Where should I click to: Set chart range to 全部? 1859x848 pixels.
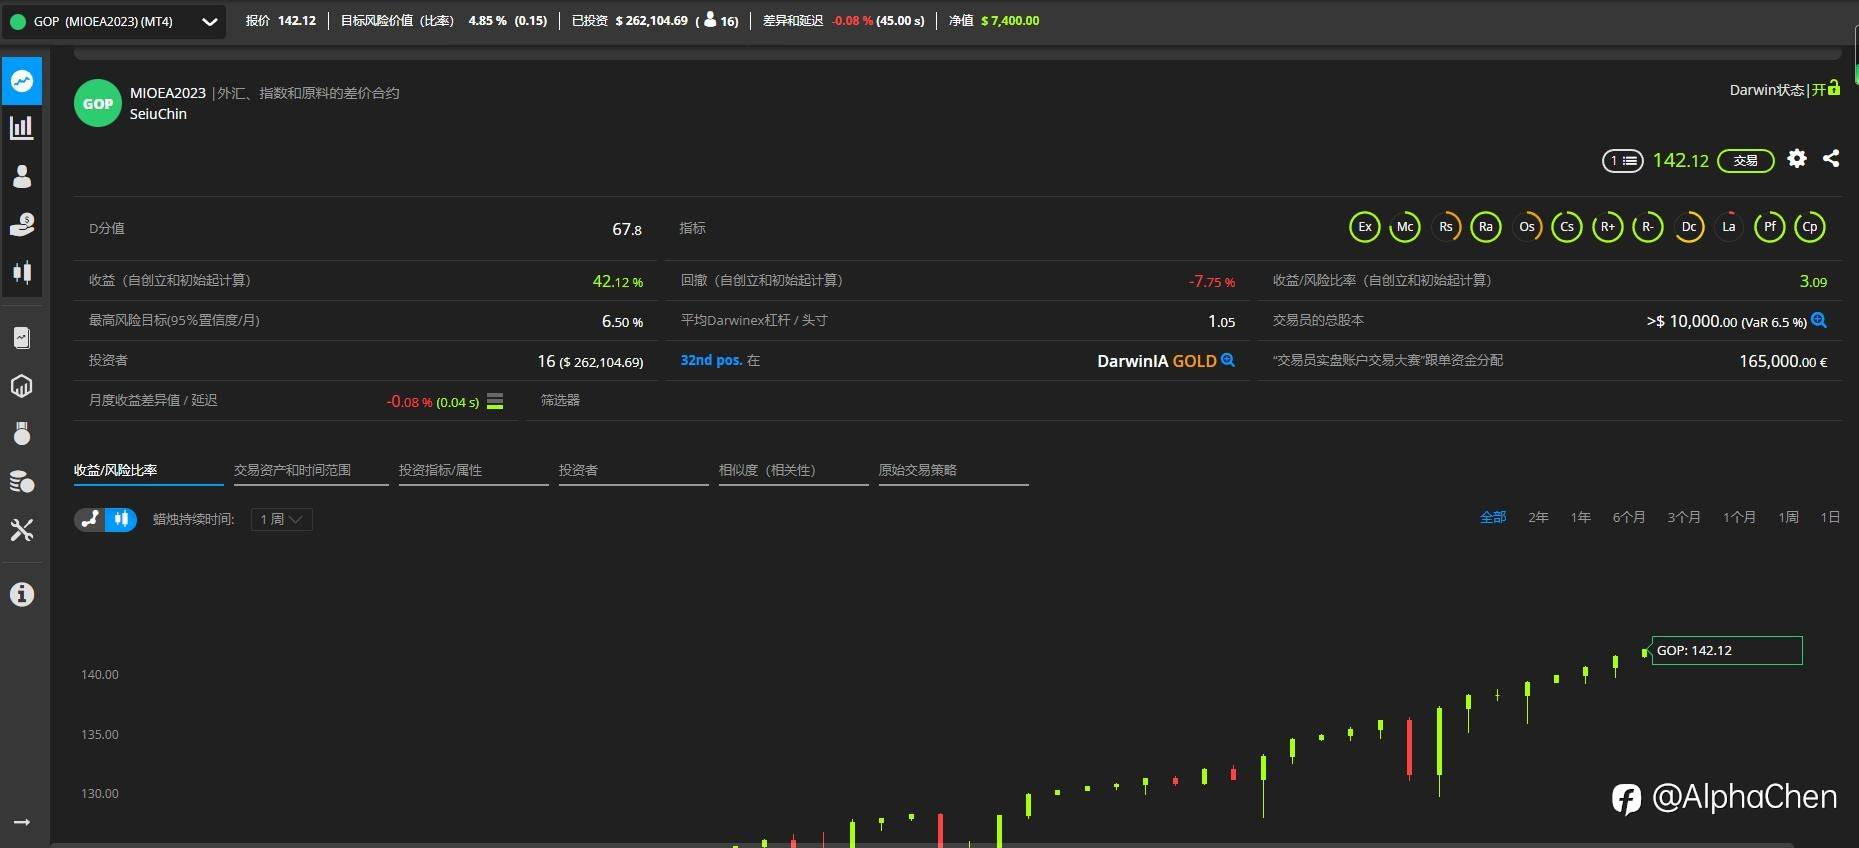coord(1493,517)
